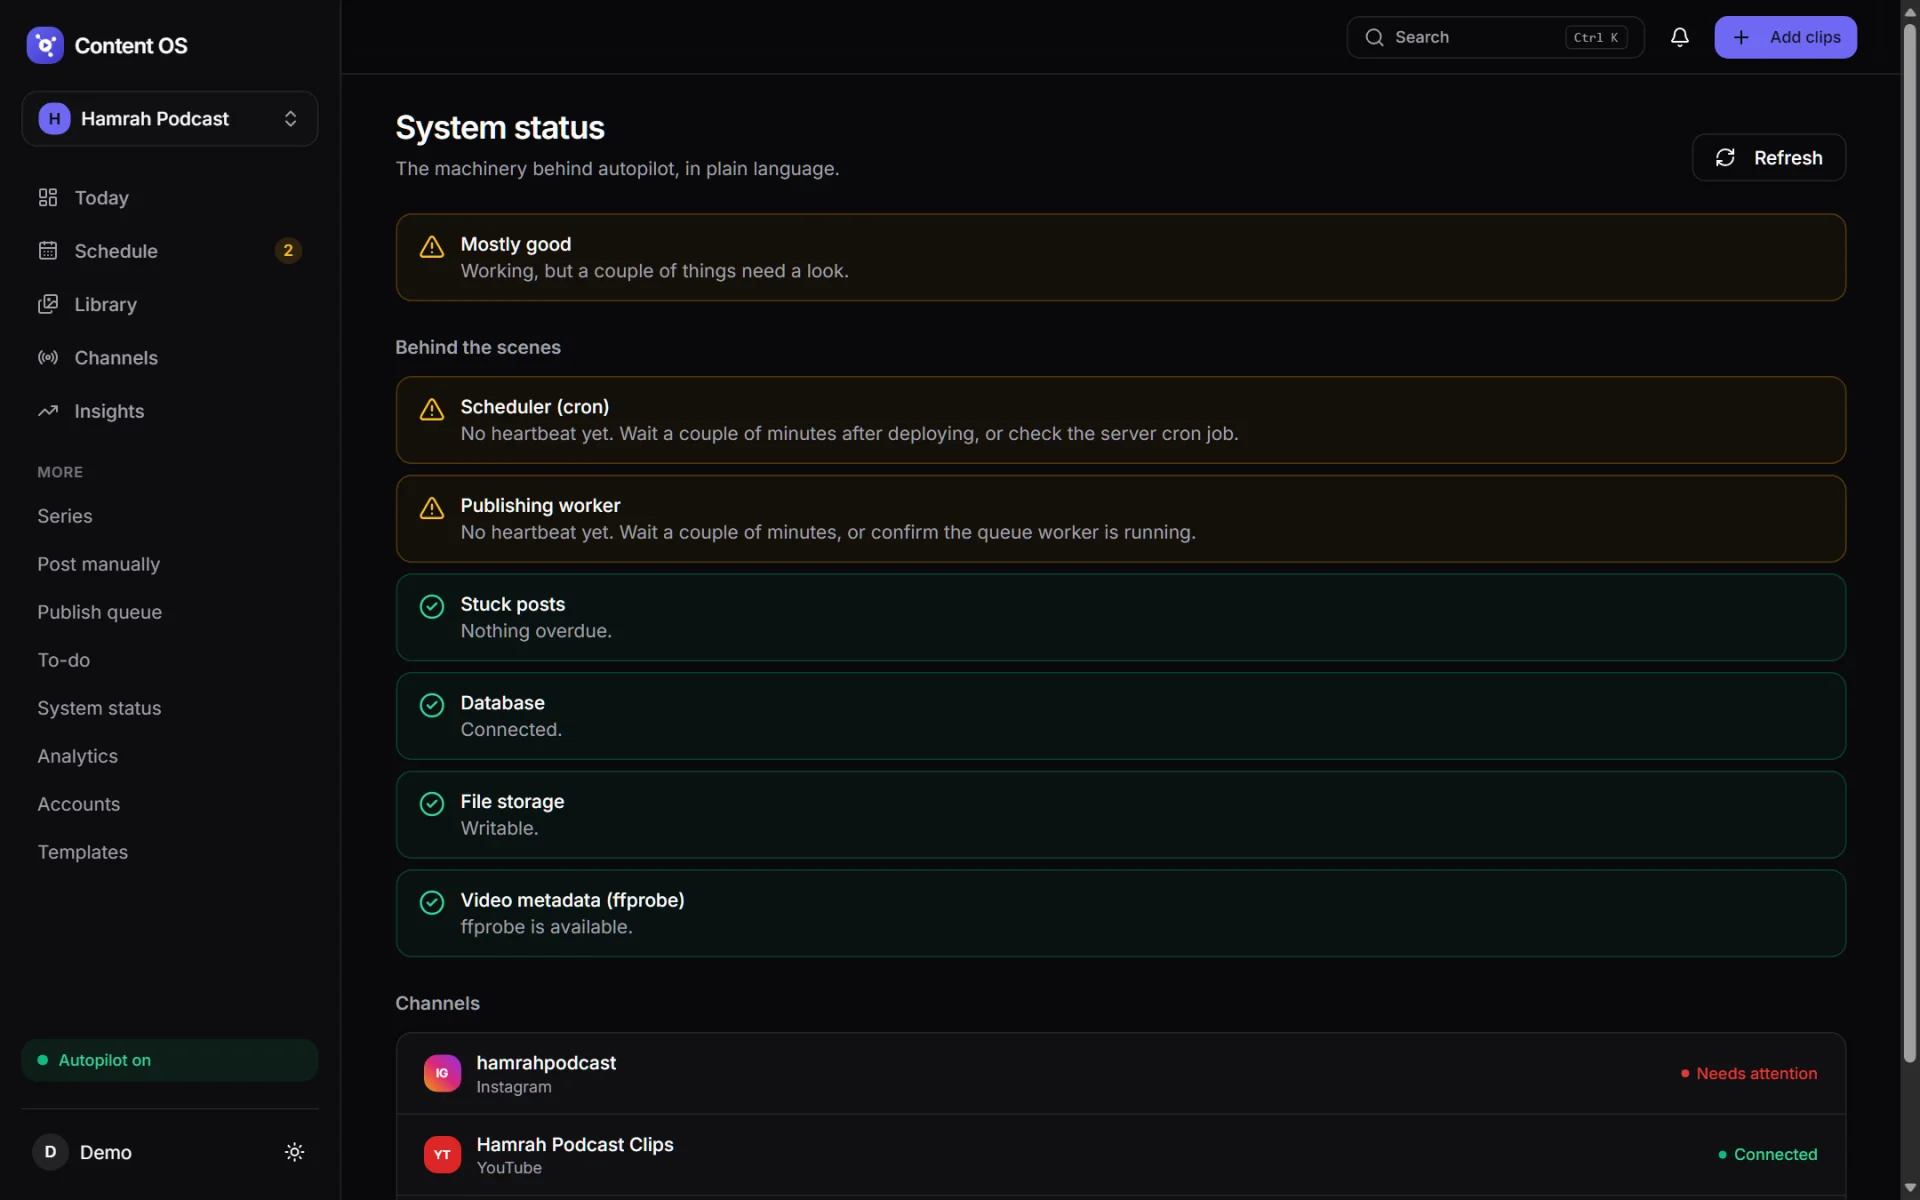Click the Instagram IG channel icon

442,1073
